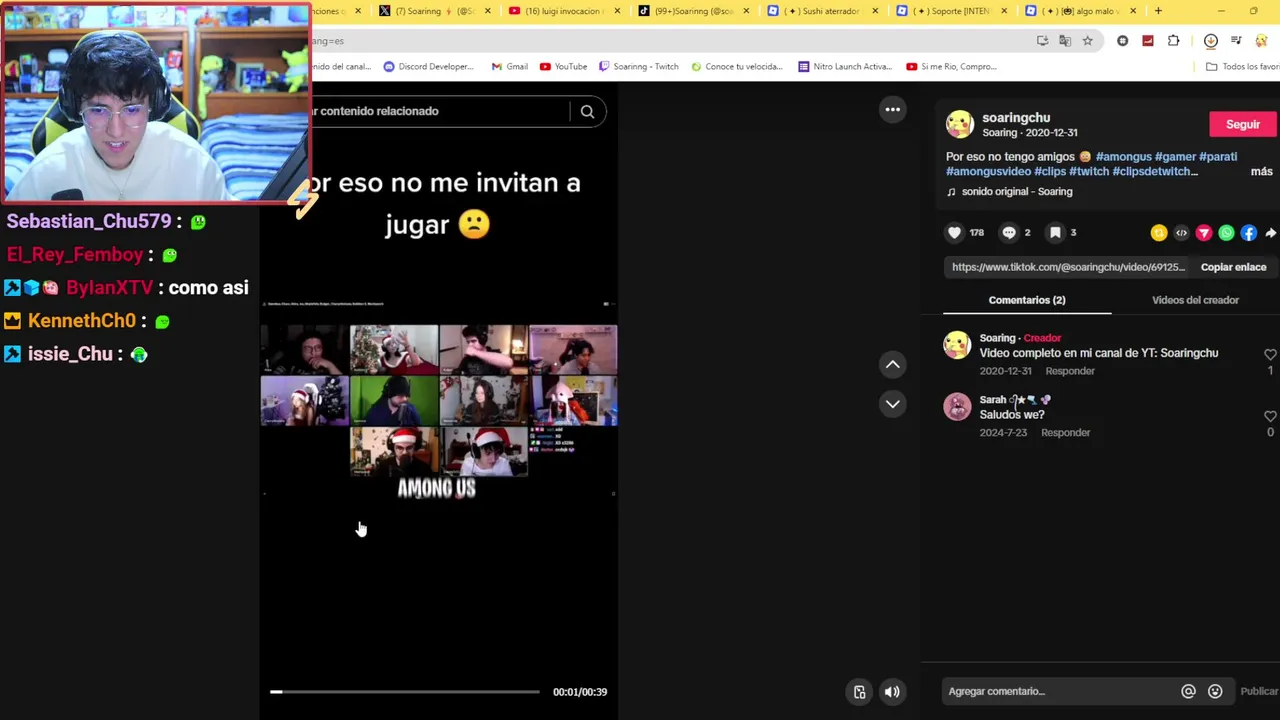Bookmark this page with the star icon
1280x720 pixels.
point(1087,41)
